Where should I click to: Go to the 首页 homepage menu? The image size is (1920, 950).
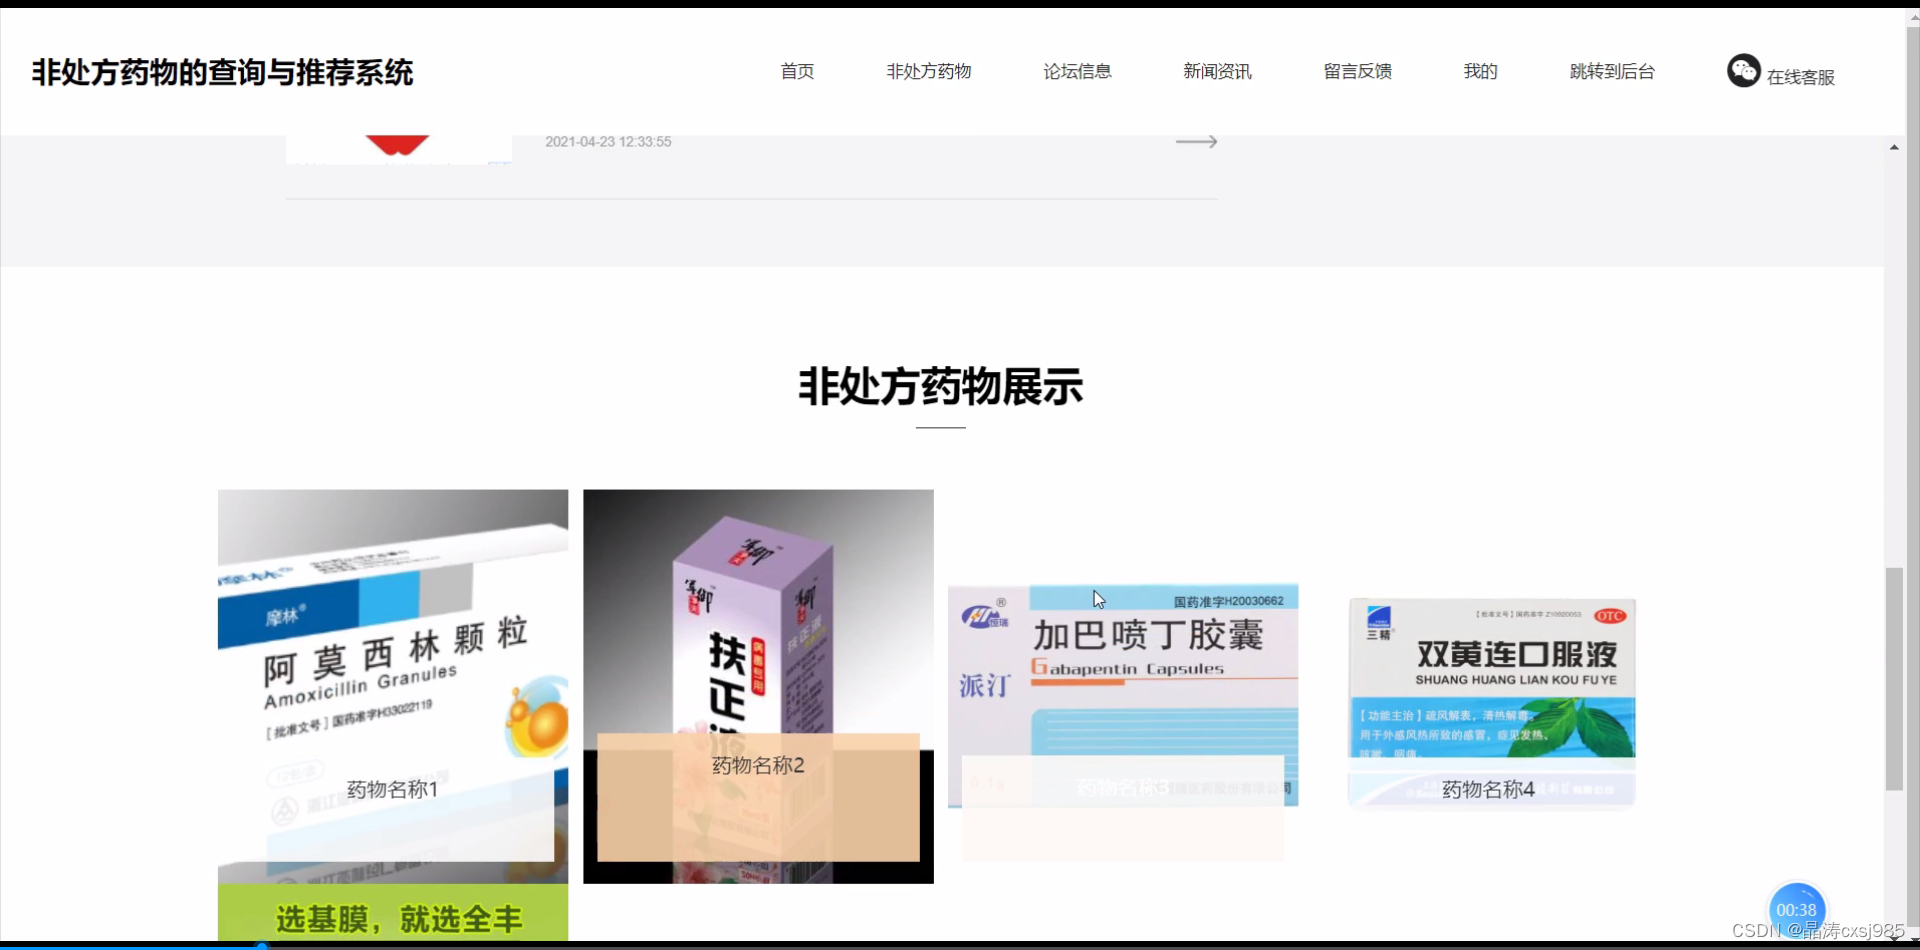click(796, 71)
